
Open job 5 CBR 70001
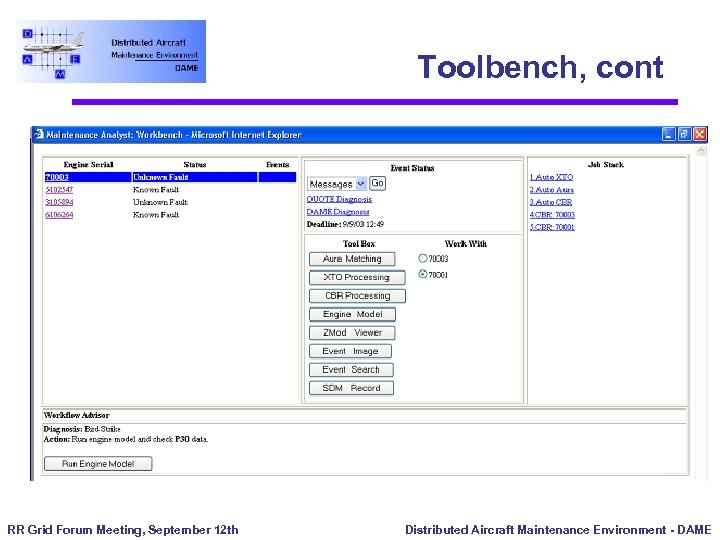click(552, 227)
